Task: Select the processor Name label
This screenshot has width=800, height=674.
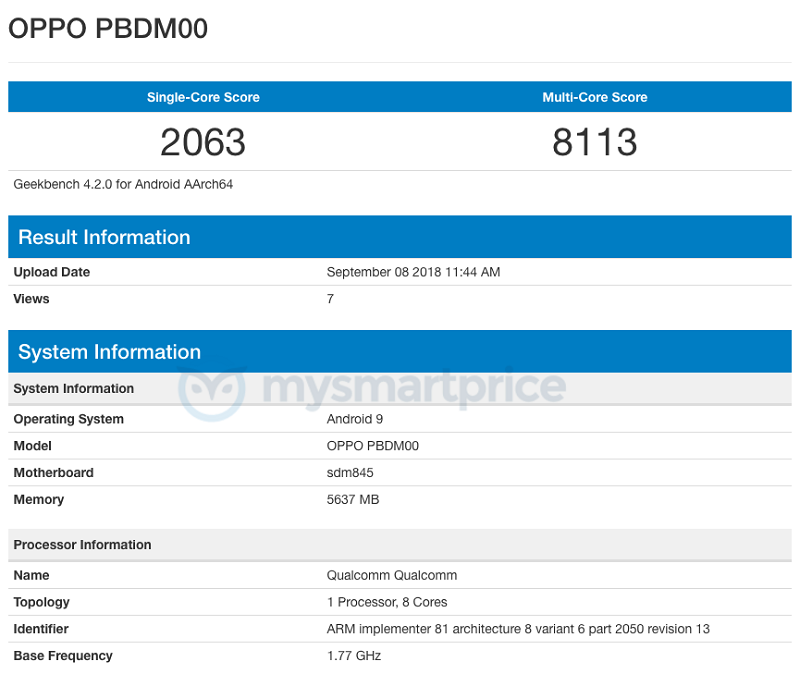Action: [31, 576]
